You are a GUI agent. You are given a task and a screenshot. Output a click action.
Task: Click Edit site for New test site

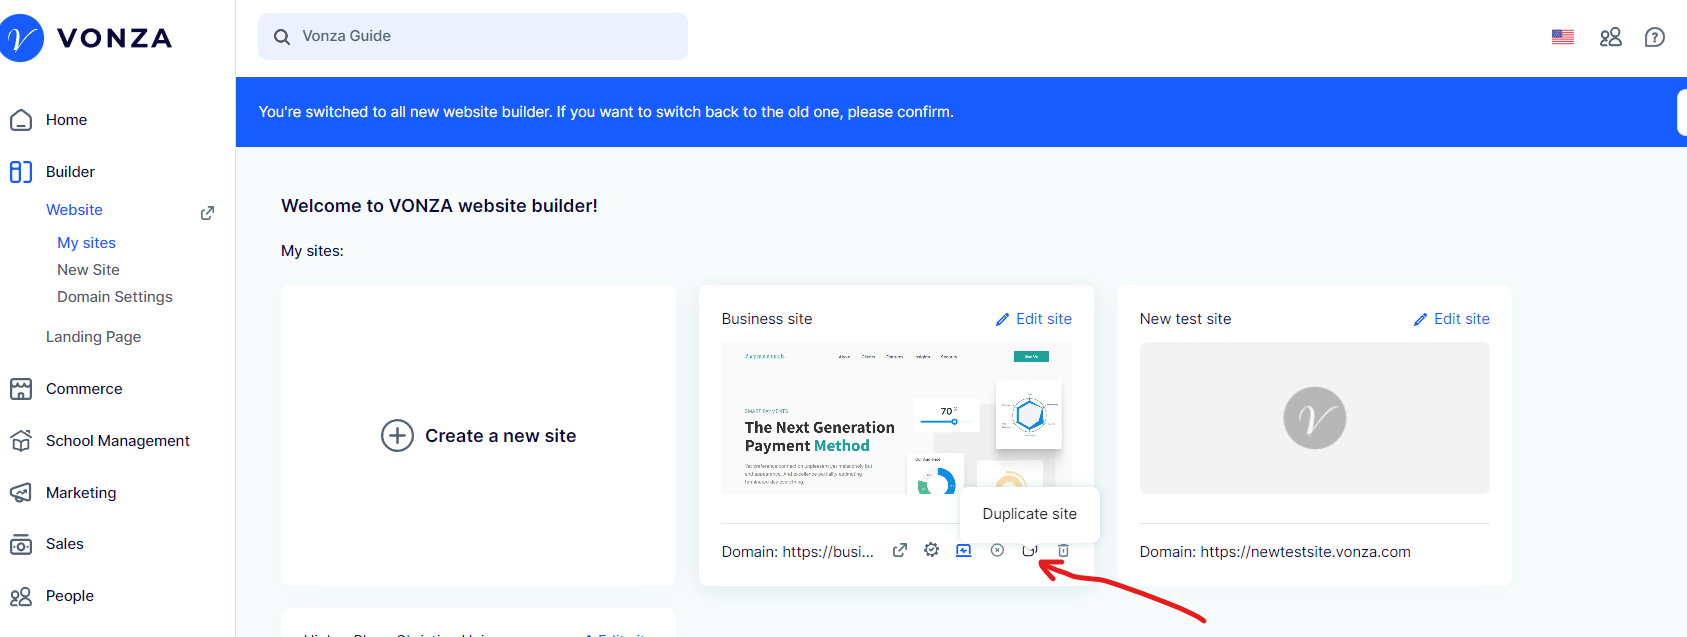point(1462,319)
